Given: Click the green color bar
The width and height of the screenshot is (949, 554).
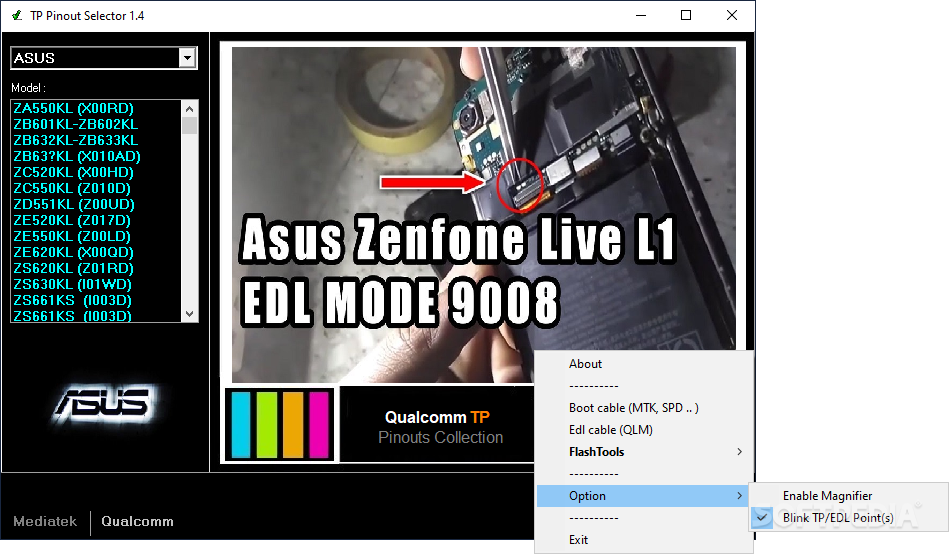Looking at the screenshot, I should click(267, 424).
